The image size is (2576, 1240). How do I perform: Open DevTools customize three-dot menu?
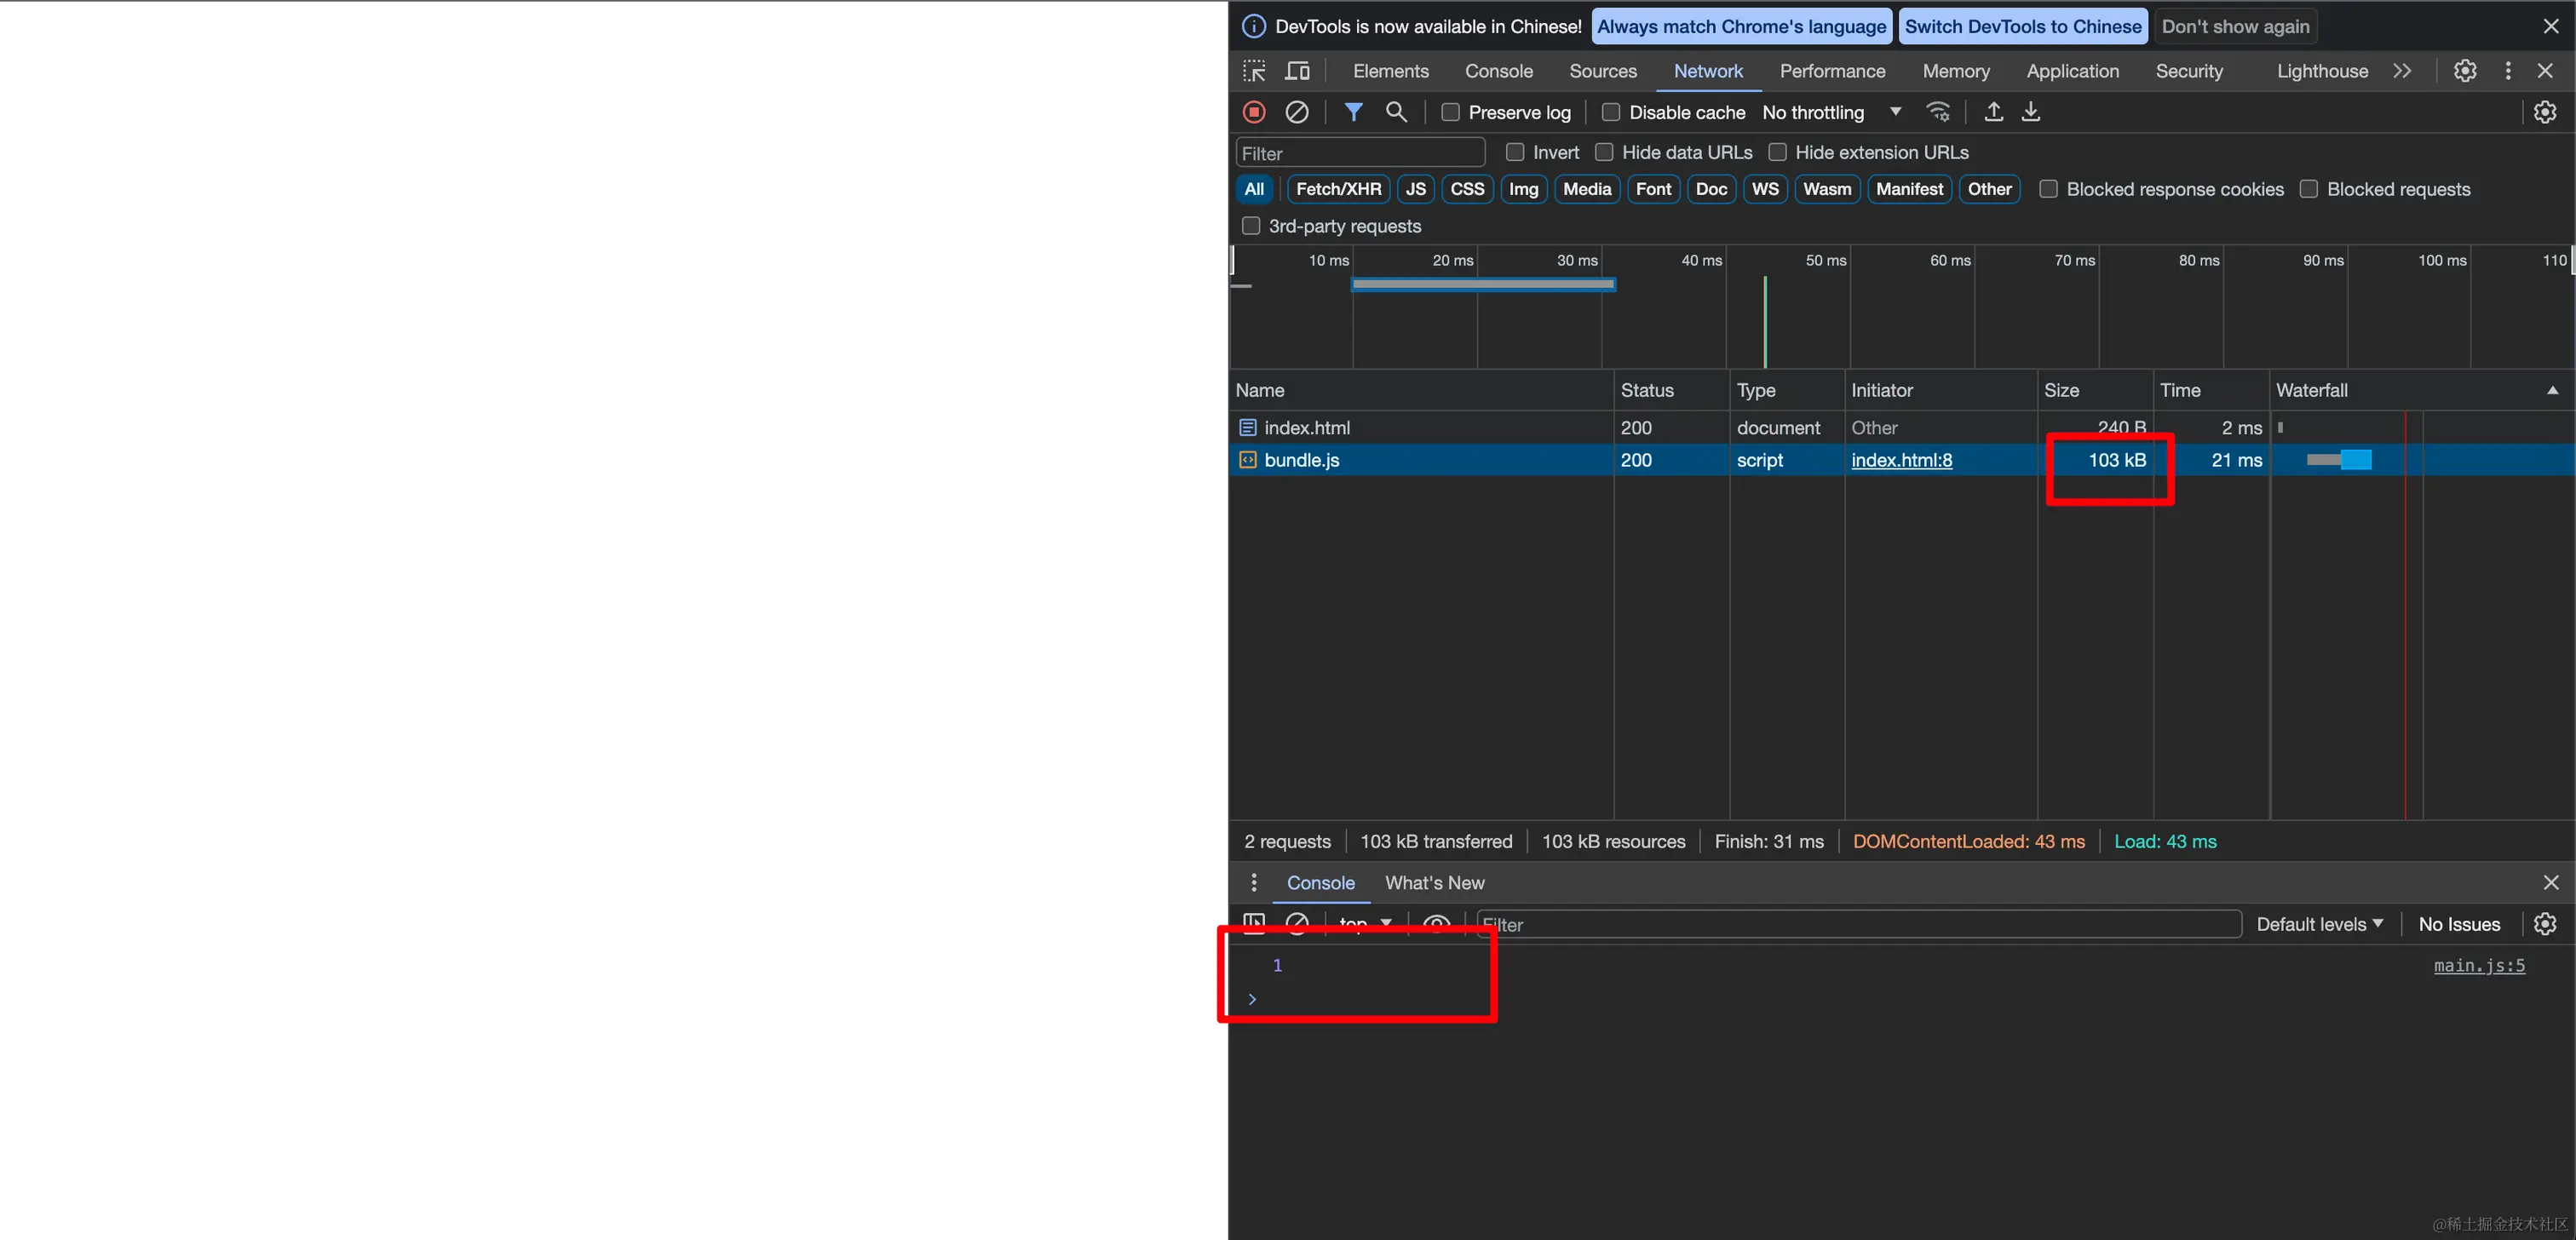pyautogui.click(x=2508, y=71)
